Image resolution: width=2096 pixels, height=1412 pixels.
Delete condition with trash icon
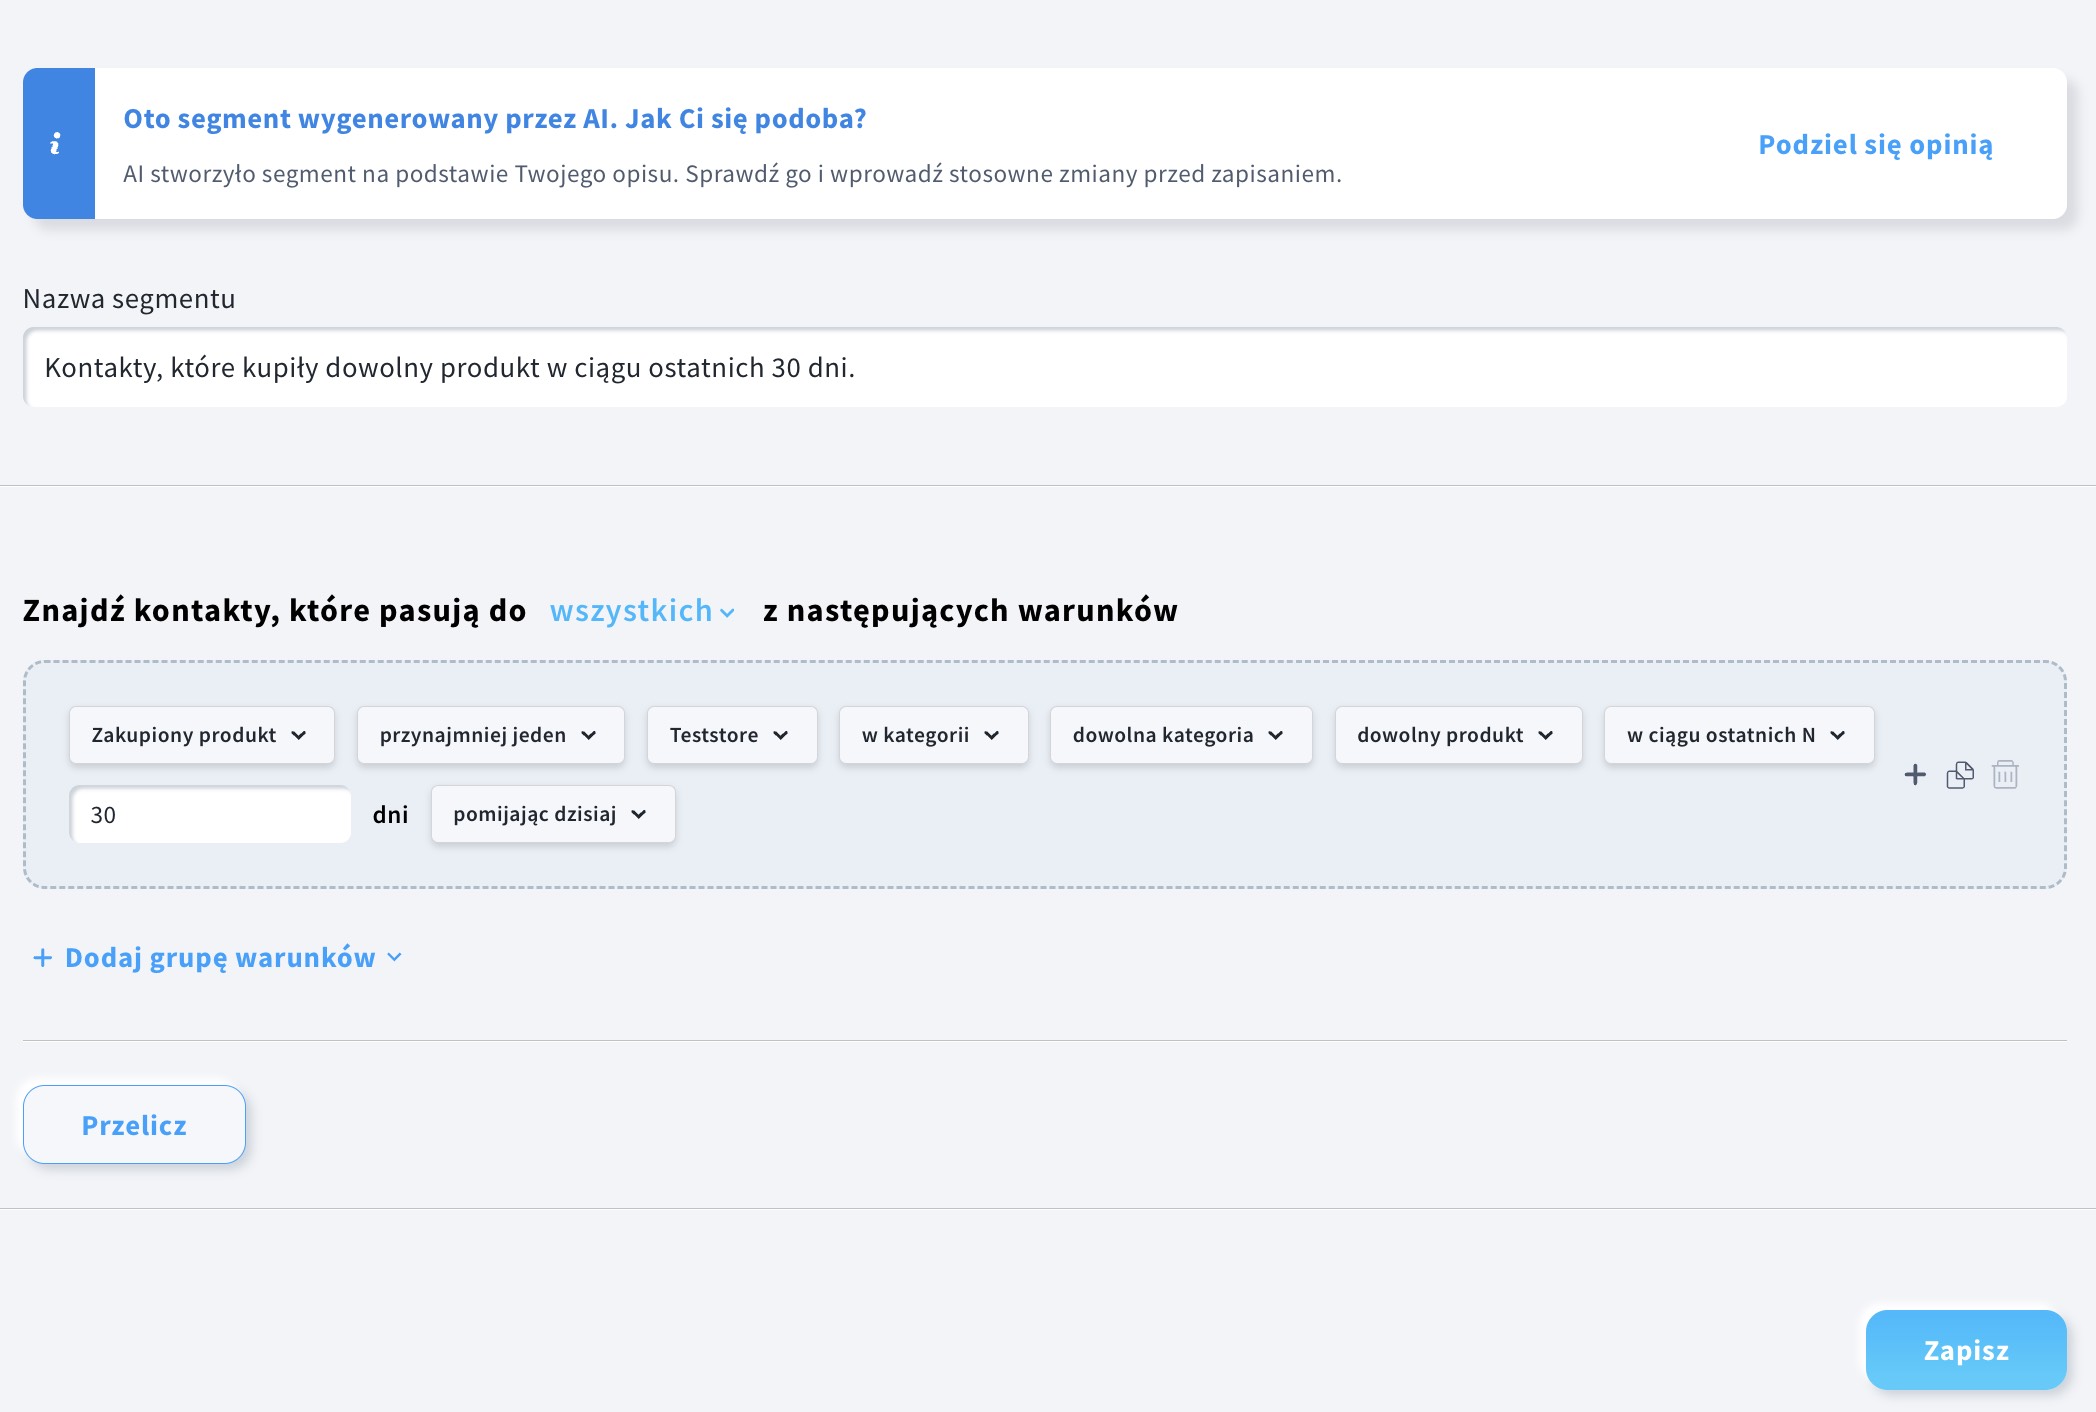2005,775
